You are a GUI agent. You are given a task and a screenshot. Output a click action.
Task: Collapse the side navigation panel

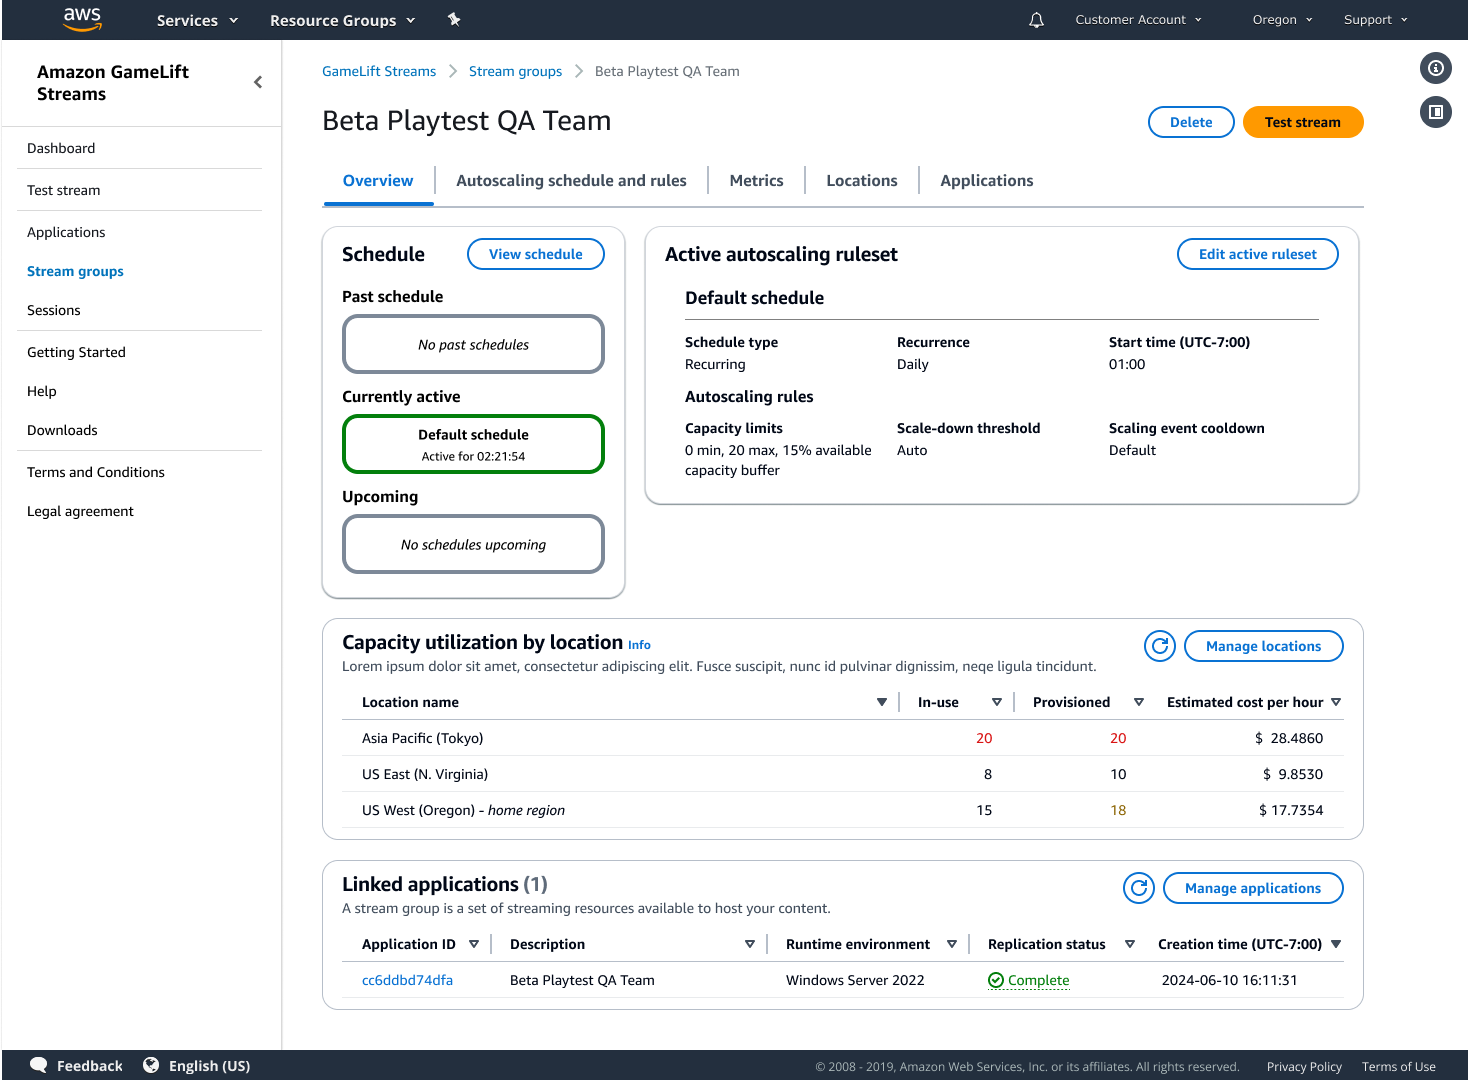click(x=258, y=82)
